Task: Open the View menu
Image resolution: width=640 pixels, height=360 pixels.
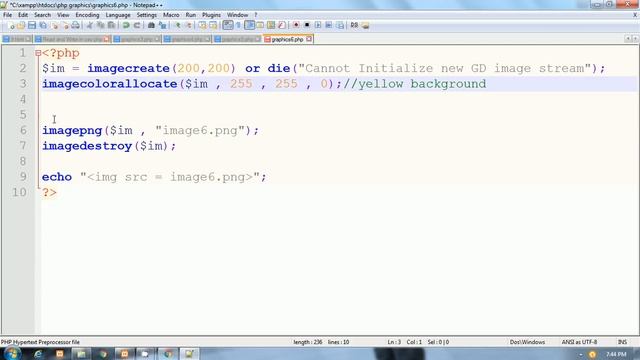Action: coord(63,15)
